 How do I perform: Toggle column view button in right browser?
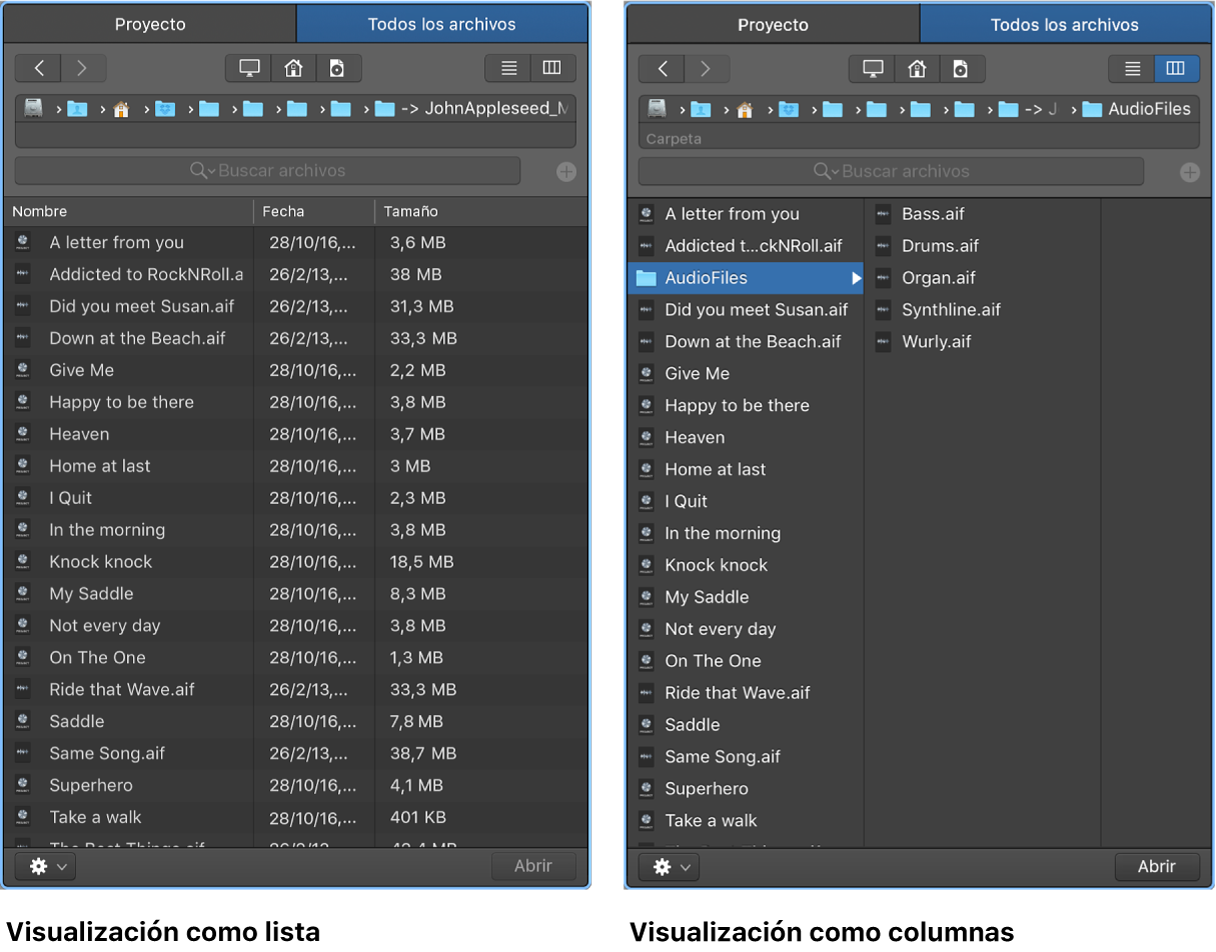point(1177,69)
